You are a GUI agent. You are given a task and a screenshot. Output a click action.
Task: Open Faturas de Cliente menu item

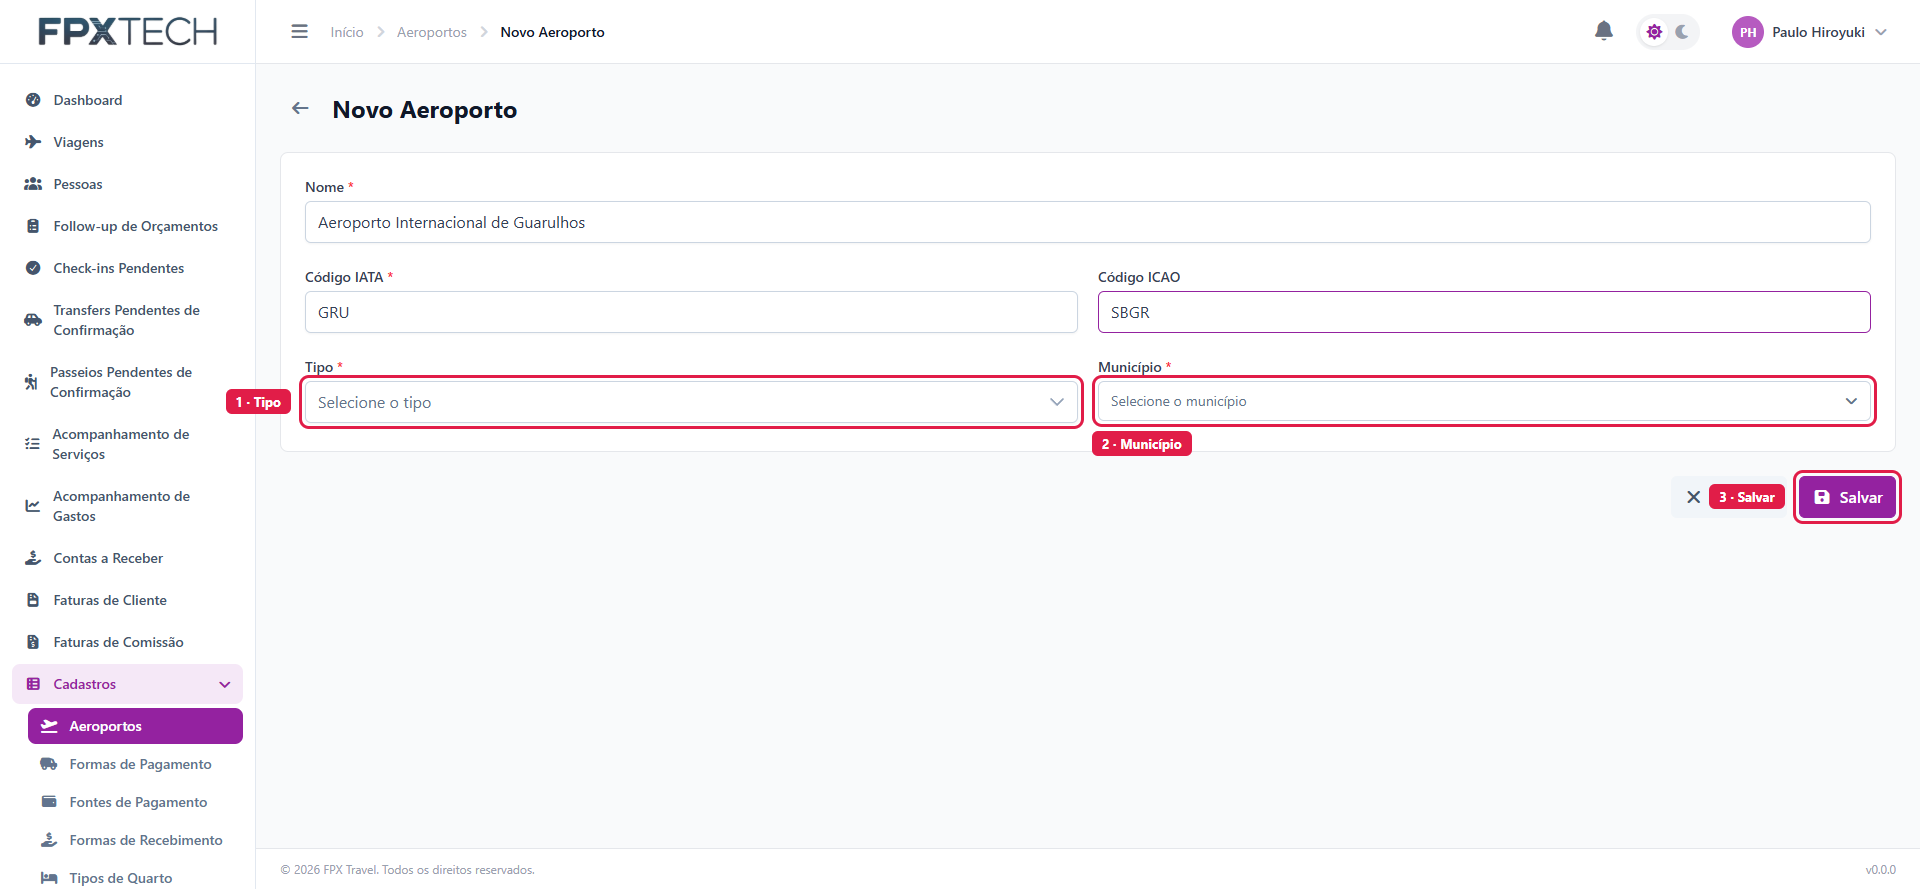(x=127, y=600)
